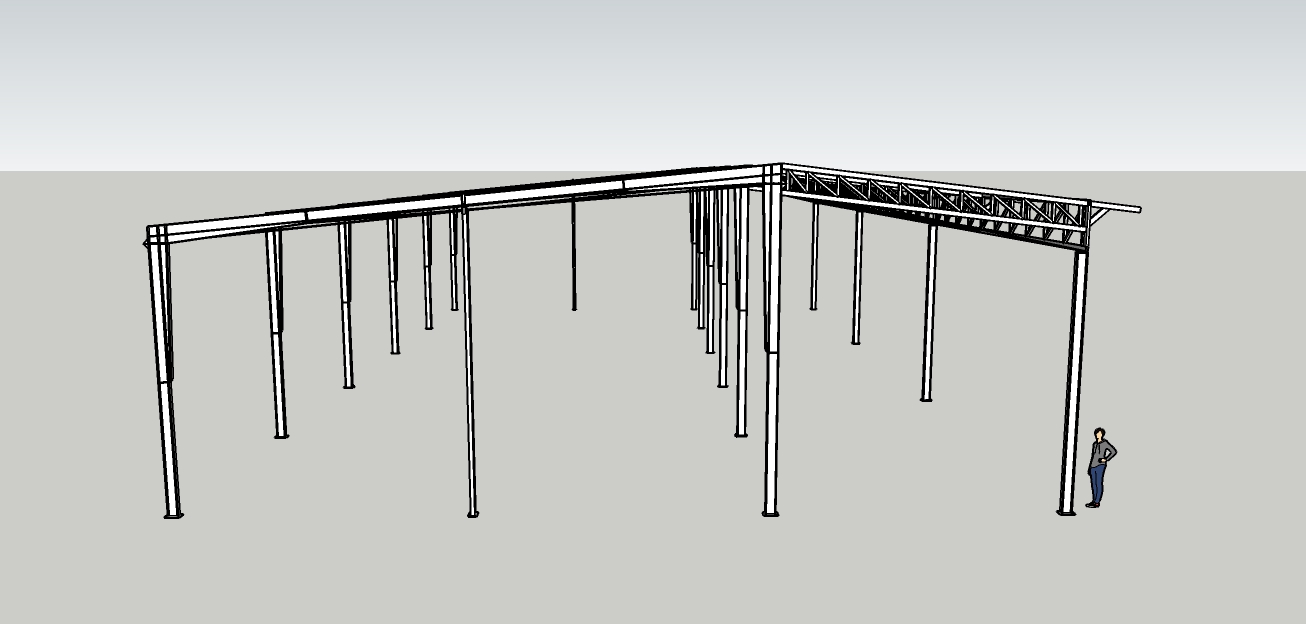Click the empty sky background

[x=650, y=70]
